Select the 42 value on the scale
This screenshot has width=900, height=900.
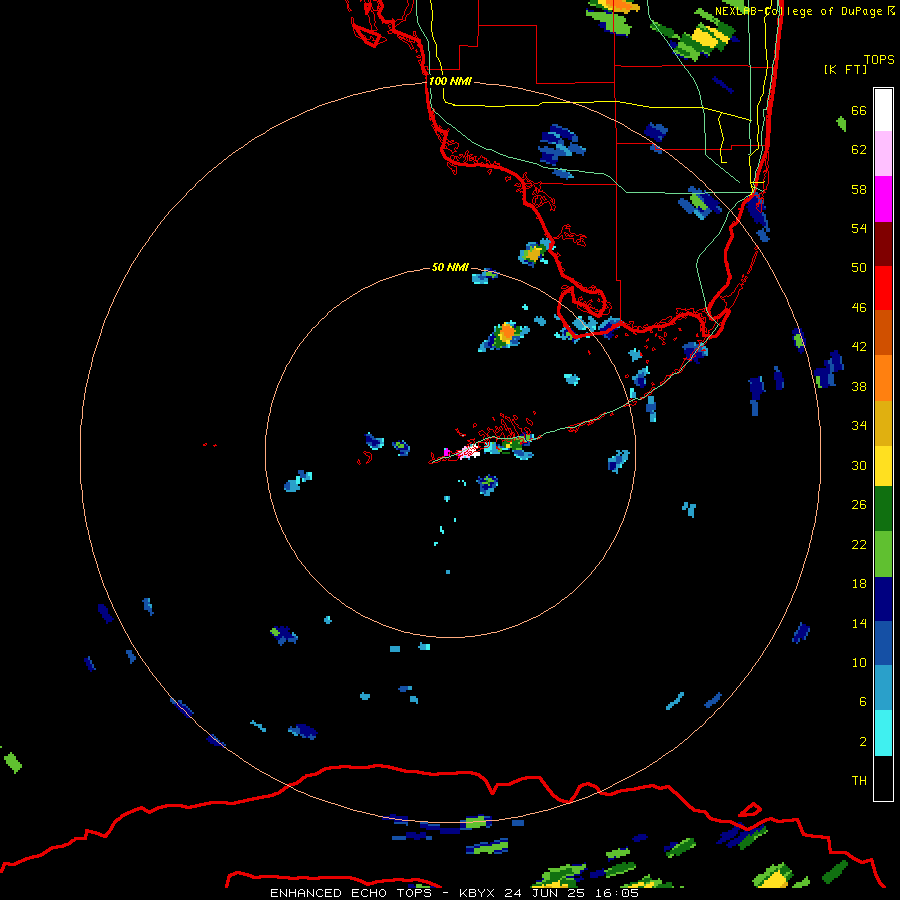coord(859,347)
